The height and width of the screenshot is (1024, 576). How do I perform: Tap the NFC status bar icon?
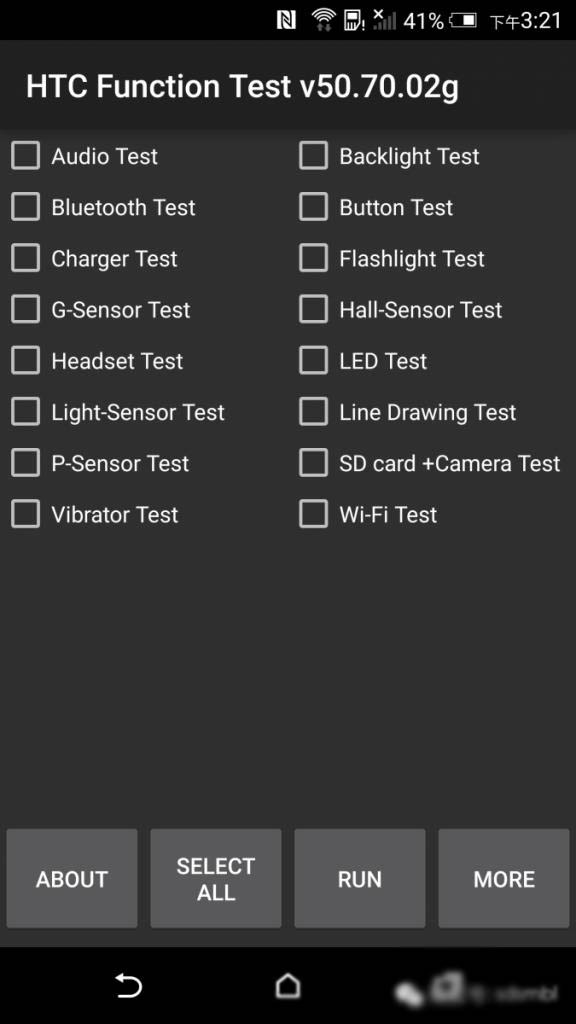(x=287, y=21)
